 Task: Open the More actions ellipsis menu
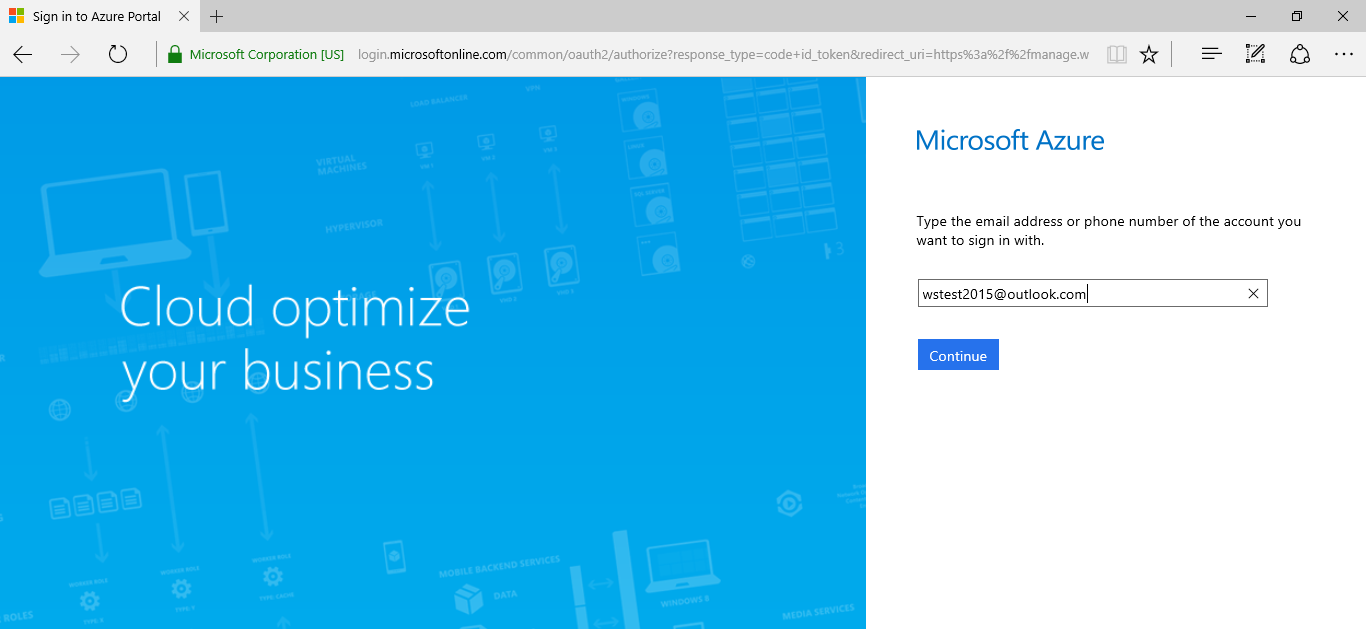coord(1343,54)
